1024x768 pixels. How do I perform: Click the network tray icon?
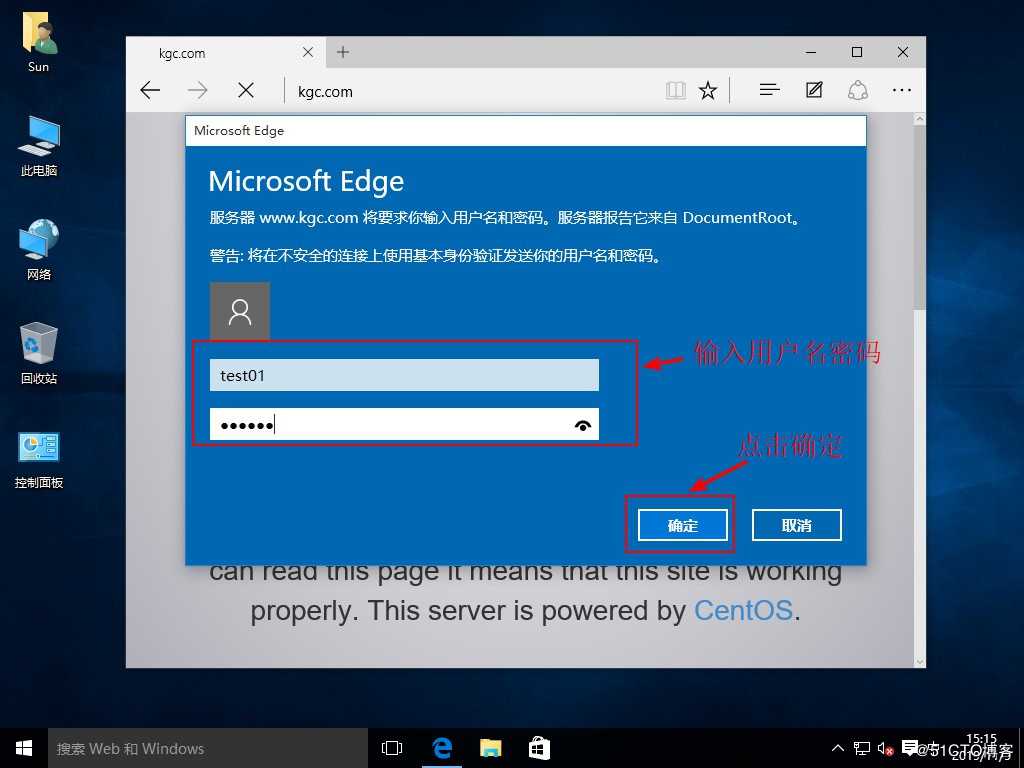(x=861, y=748)
